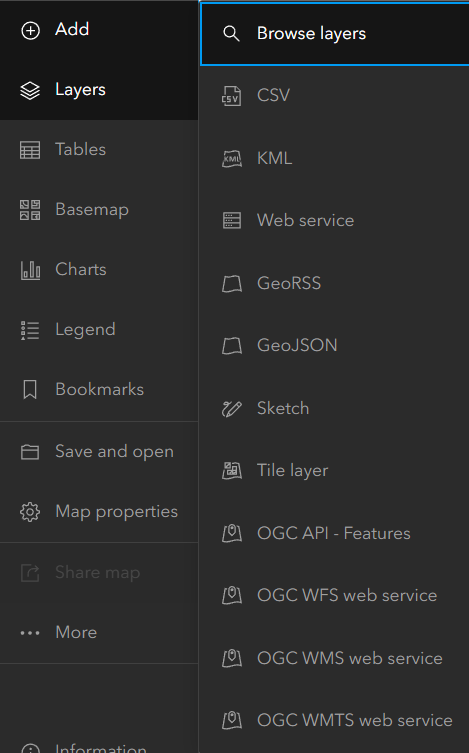Viewport: 469px width, 753px height.
Task: Click the Browse layers search entry
Action: [335, 34]
